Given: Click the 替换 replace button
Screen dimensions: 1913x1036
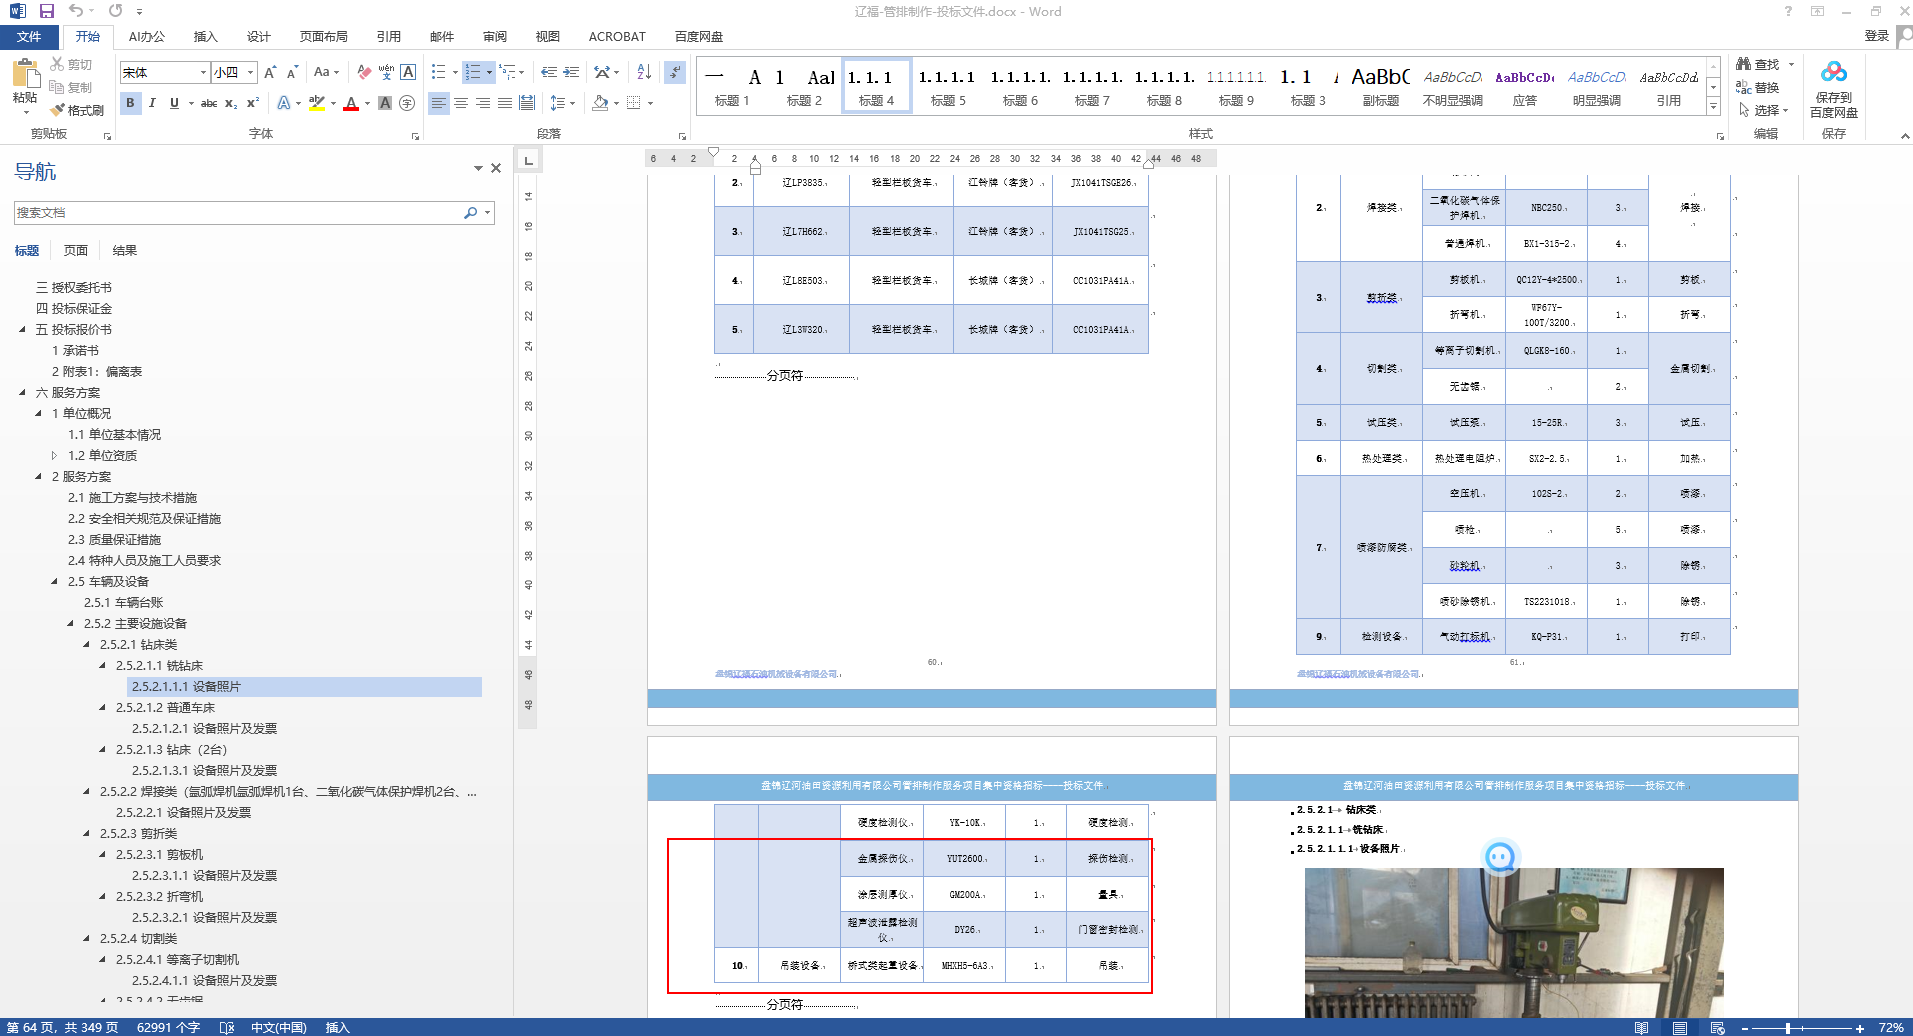Looking at the screenshot, I should pyautogui.click(x=1757, y=87).
